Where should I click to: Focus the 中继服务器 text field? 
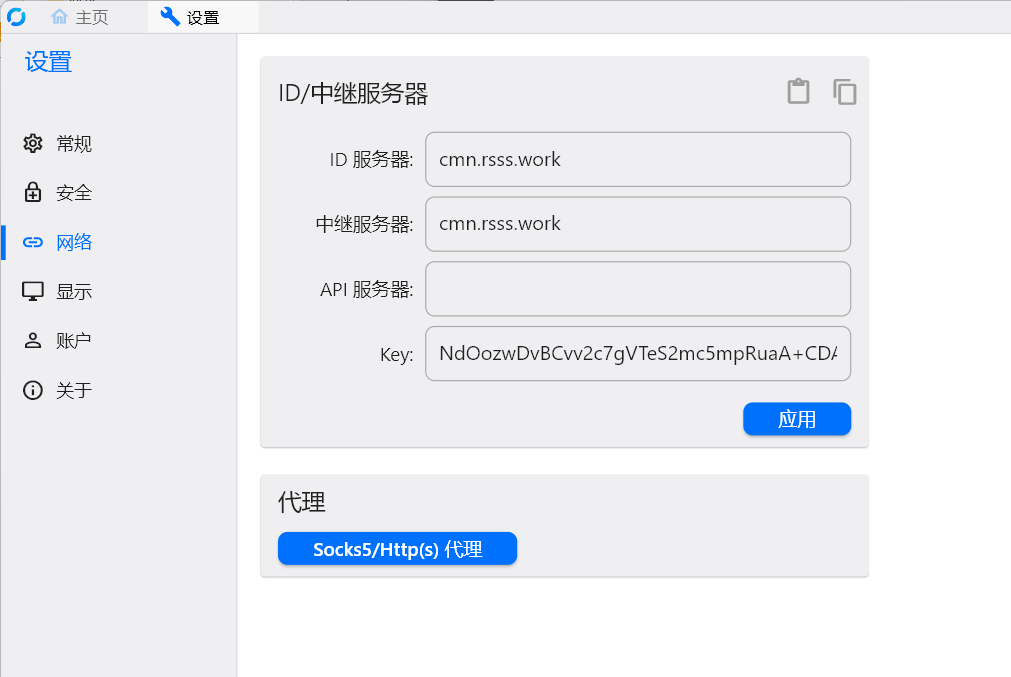pos(637,224)
